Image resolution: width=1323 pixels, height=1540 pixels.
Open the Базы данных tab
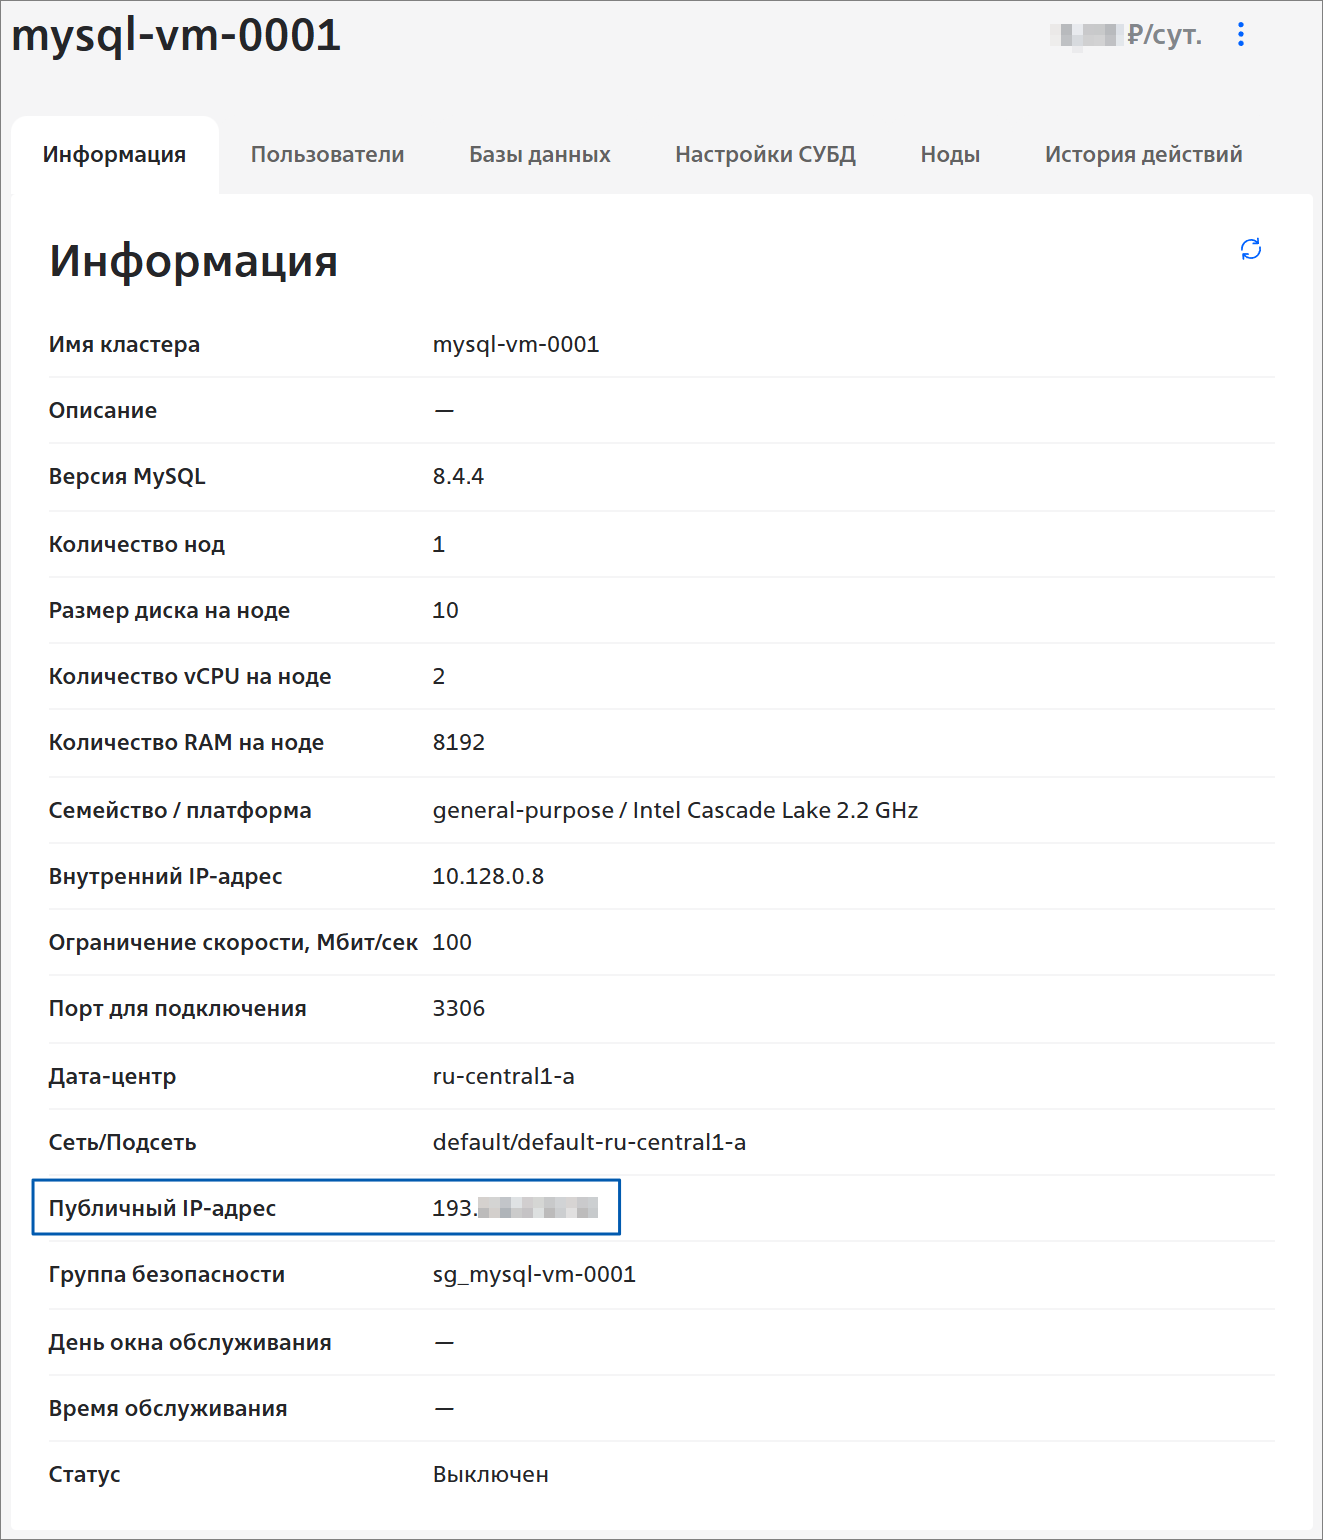540,155
